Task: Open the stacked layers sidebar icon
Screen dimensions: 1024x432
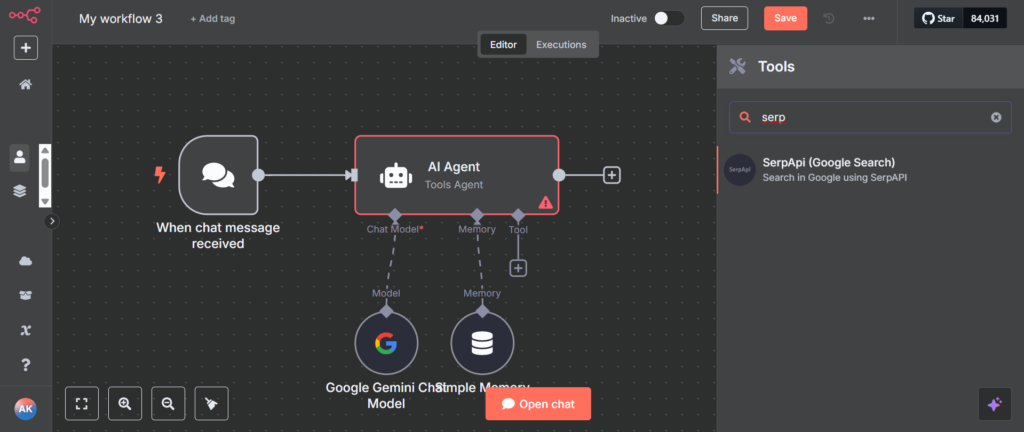Action: (20, 191)
